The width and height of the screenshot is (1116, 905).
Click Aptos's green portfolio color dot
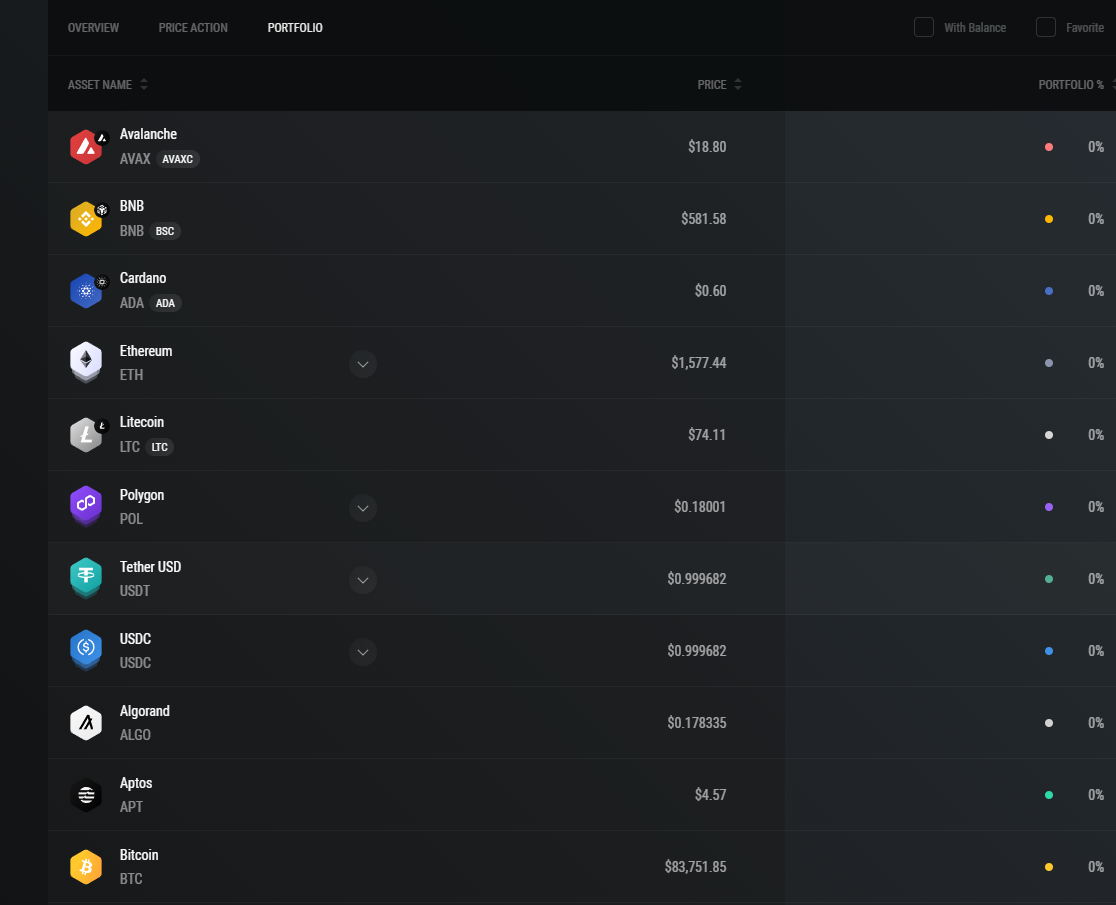pos(1048,795)
